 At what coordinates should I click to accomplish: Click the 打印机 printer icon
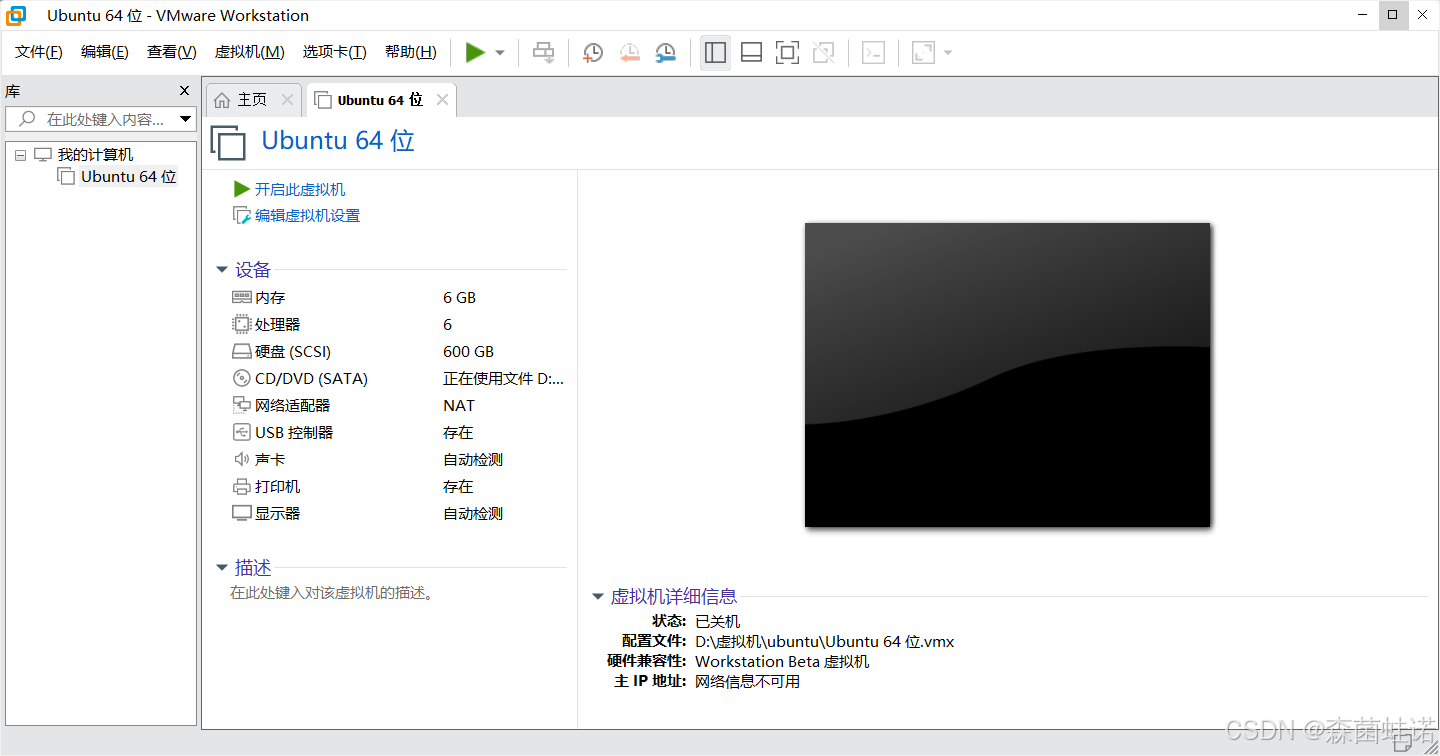pyautogui.click(x=241, y=487)
